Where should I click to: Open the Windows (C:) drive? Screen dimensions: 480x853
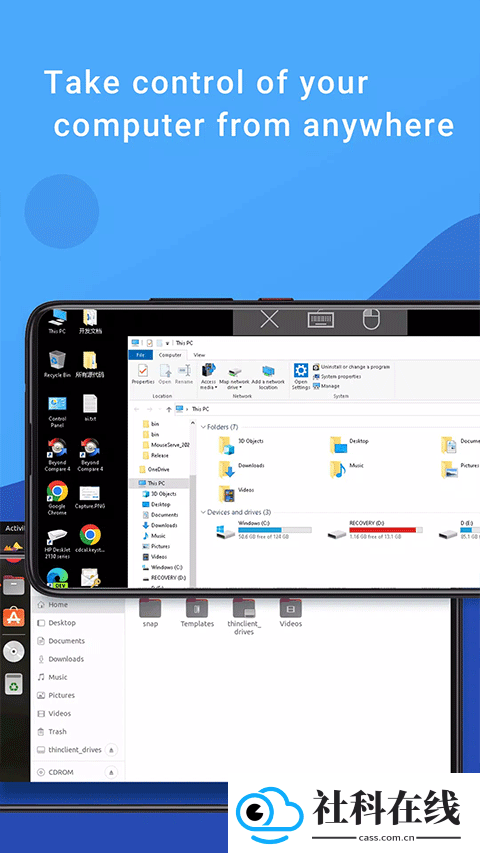click(263, 530)
